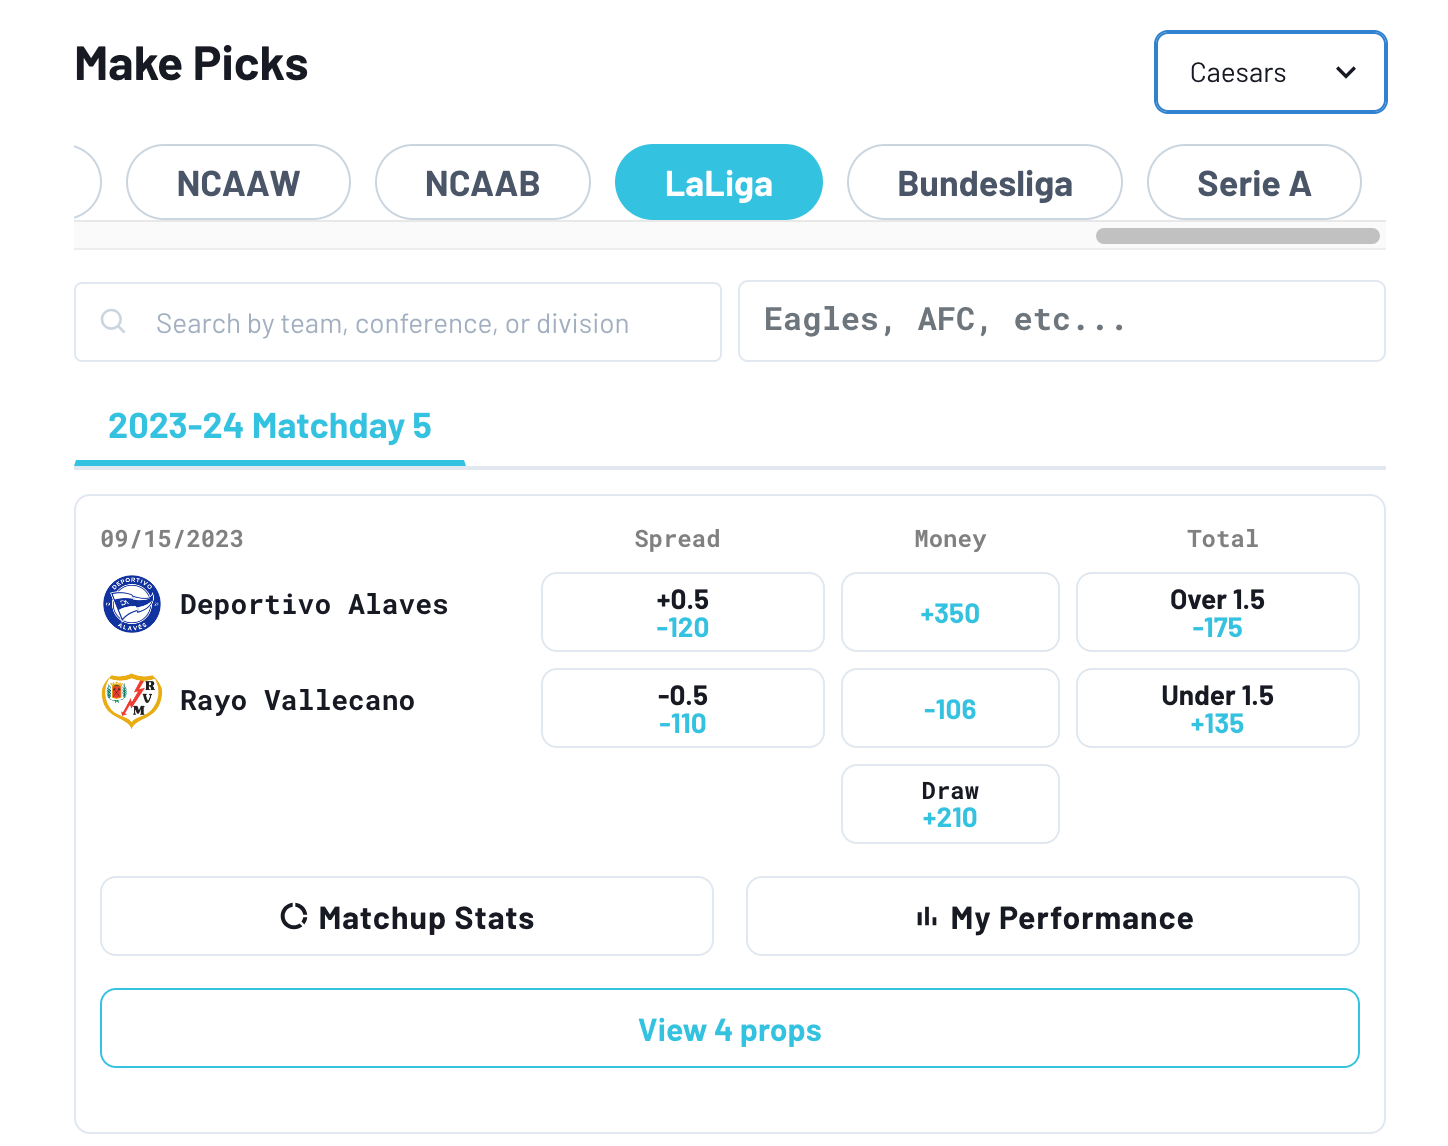Switch to the Serie A tab
Viewport: 1448px width, 1146px height.
point(1254,183)
